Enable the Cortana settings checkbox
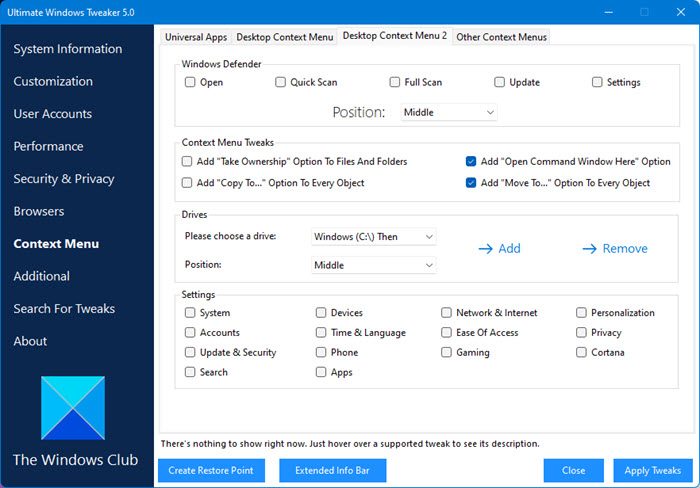Viewport: 700px width, 488px height. click(x=582, y=352)
